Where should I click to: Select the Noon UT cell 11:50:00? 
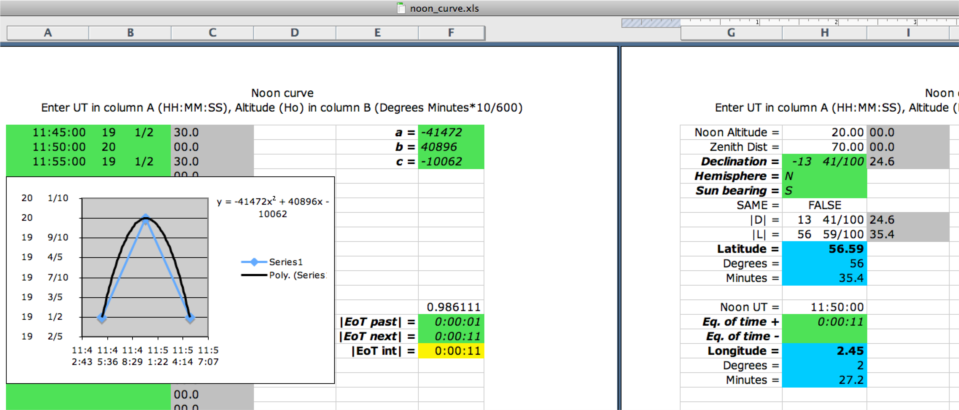(x=824, y=307)
